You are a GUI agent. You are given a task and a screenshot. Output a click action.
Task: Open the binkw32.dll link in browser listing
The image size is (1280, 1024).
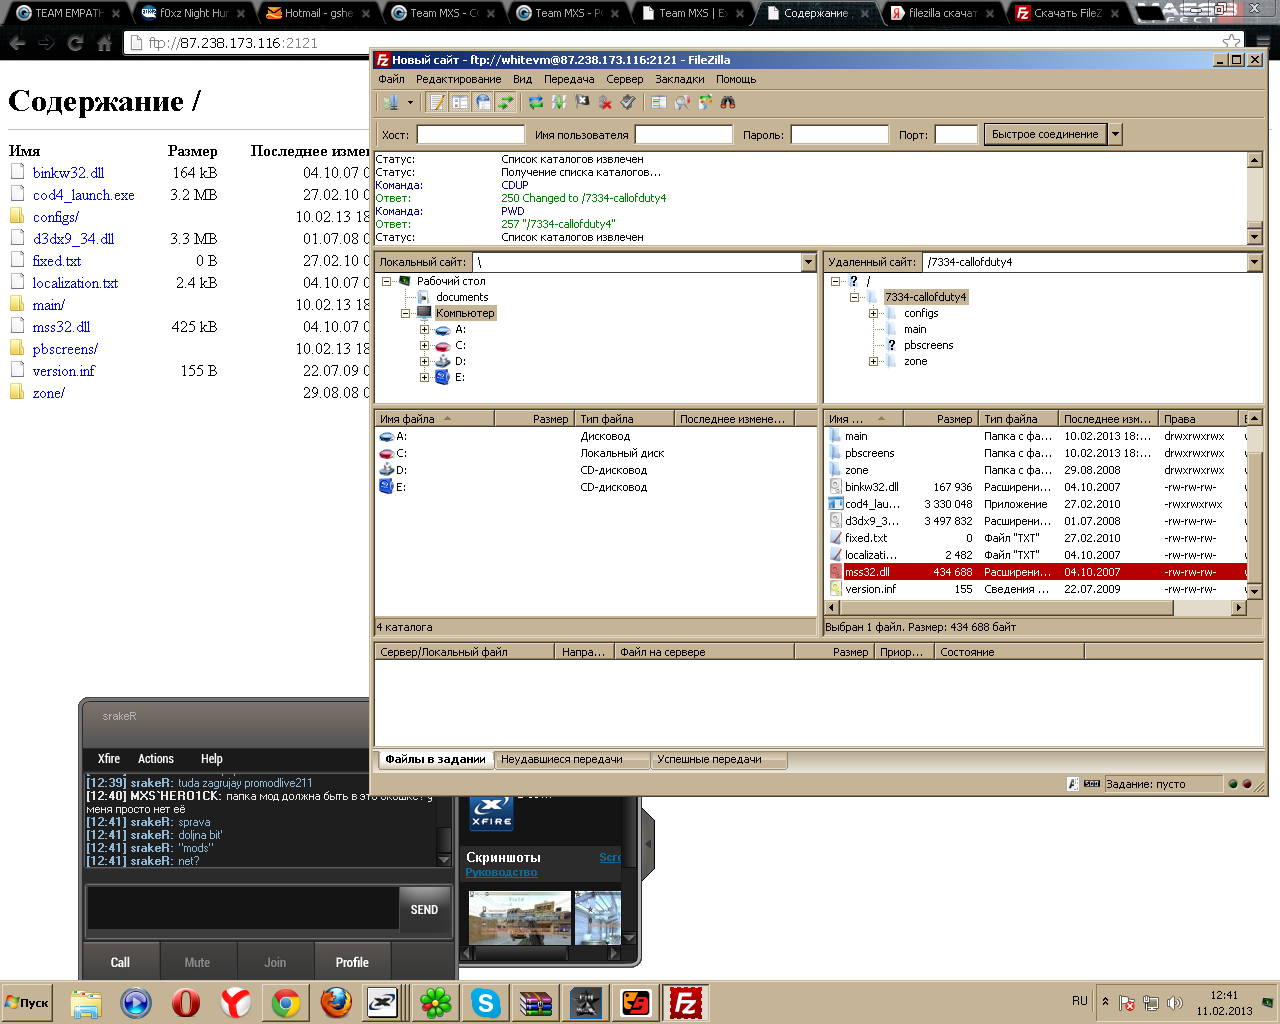(x=68, y=173)
